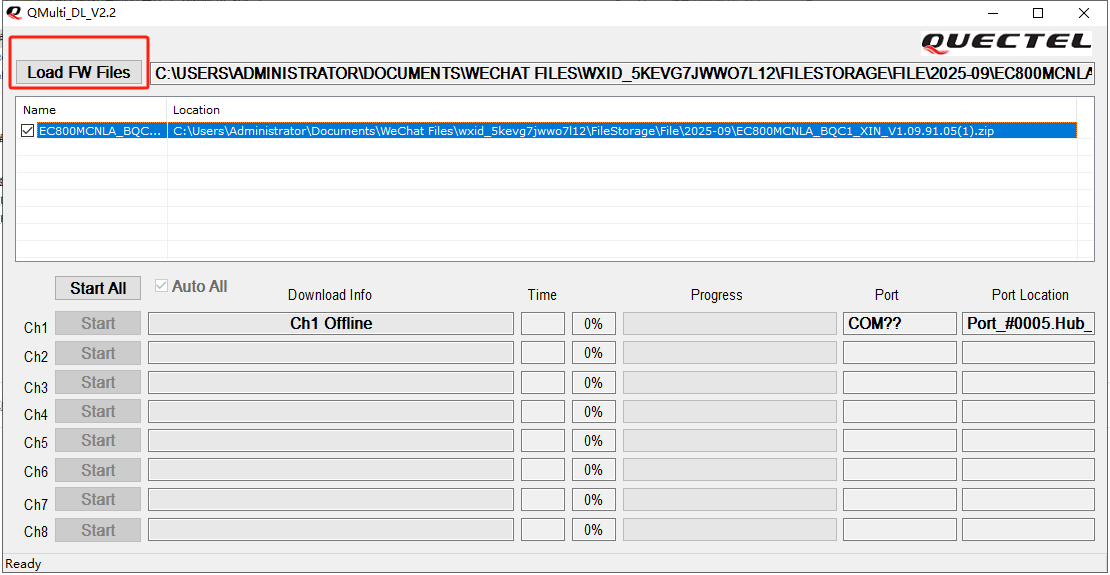The image size is (1110, 575).
Task: Click the Load FW Files button
Action: [79, 72]
